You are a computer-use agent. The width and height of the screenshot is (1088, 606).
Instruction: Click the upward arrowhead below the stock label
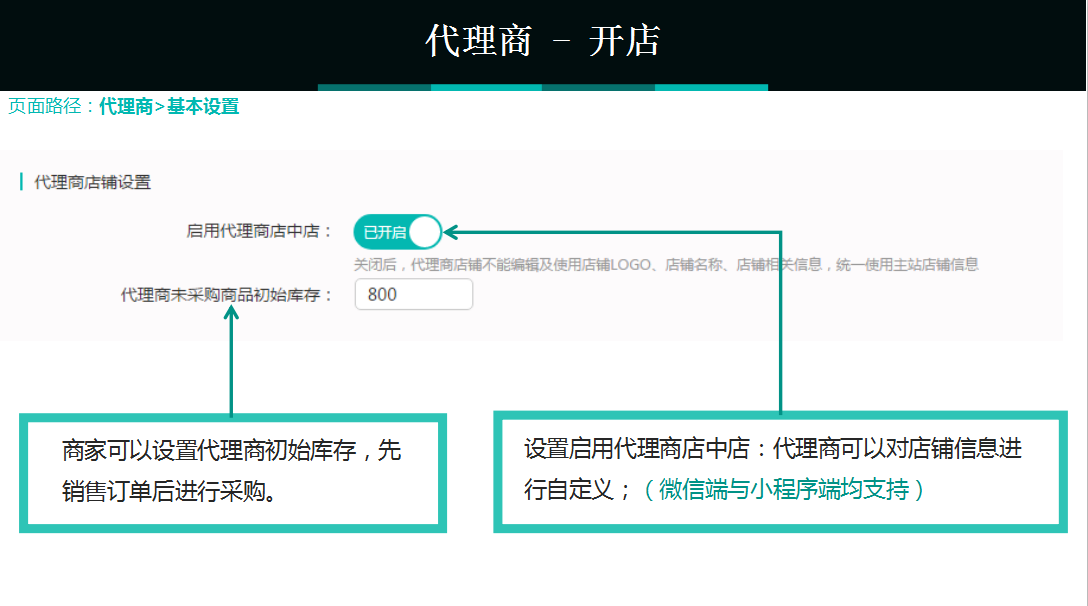(x=231, y=315)
